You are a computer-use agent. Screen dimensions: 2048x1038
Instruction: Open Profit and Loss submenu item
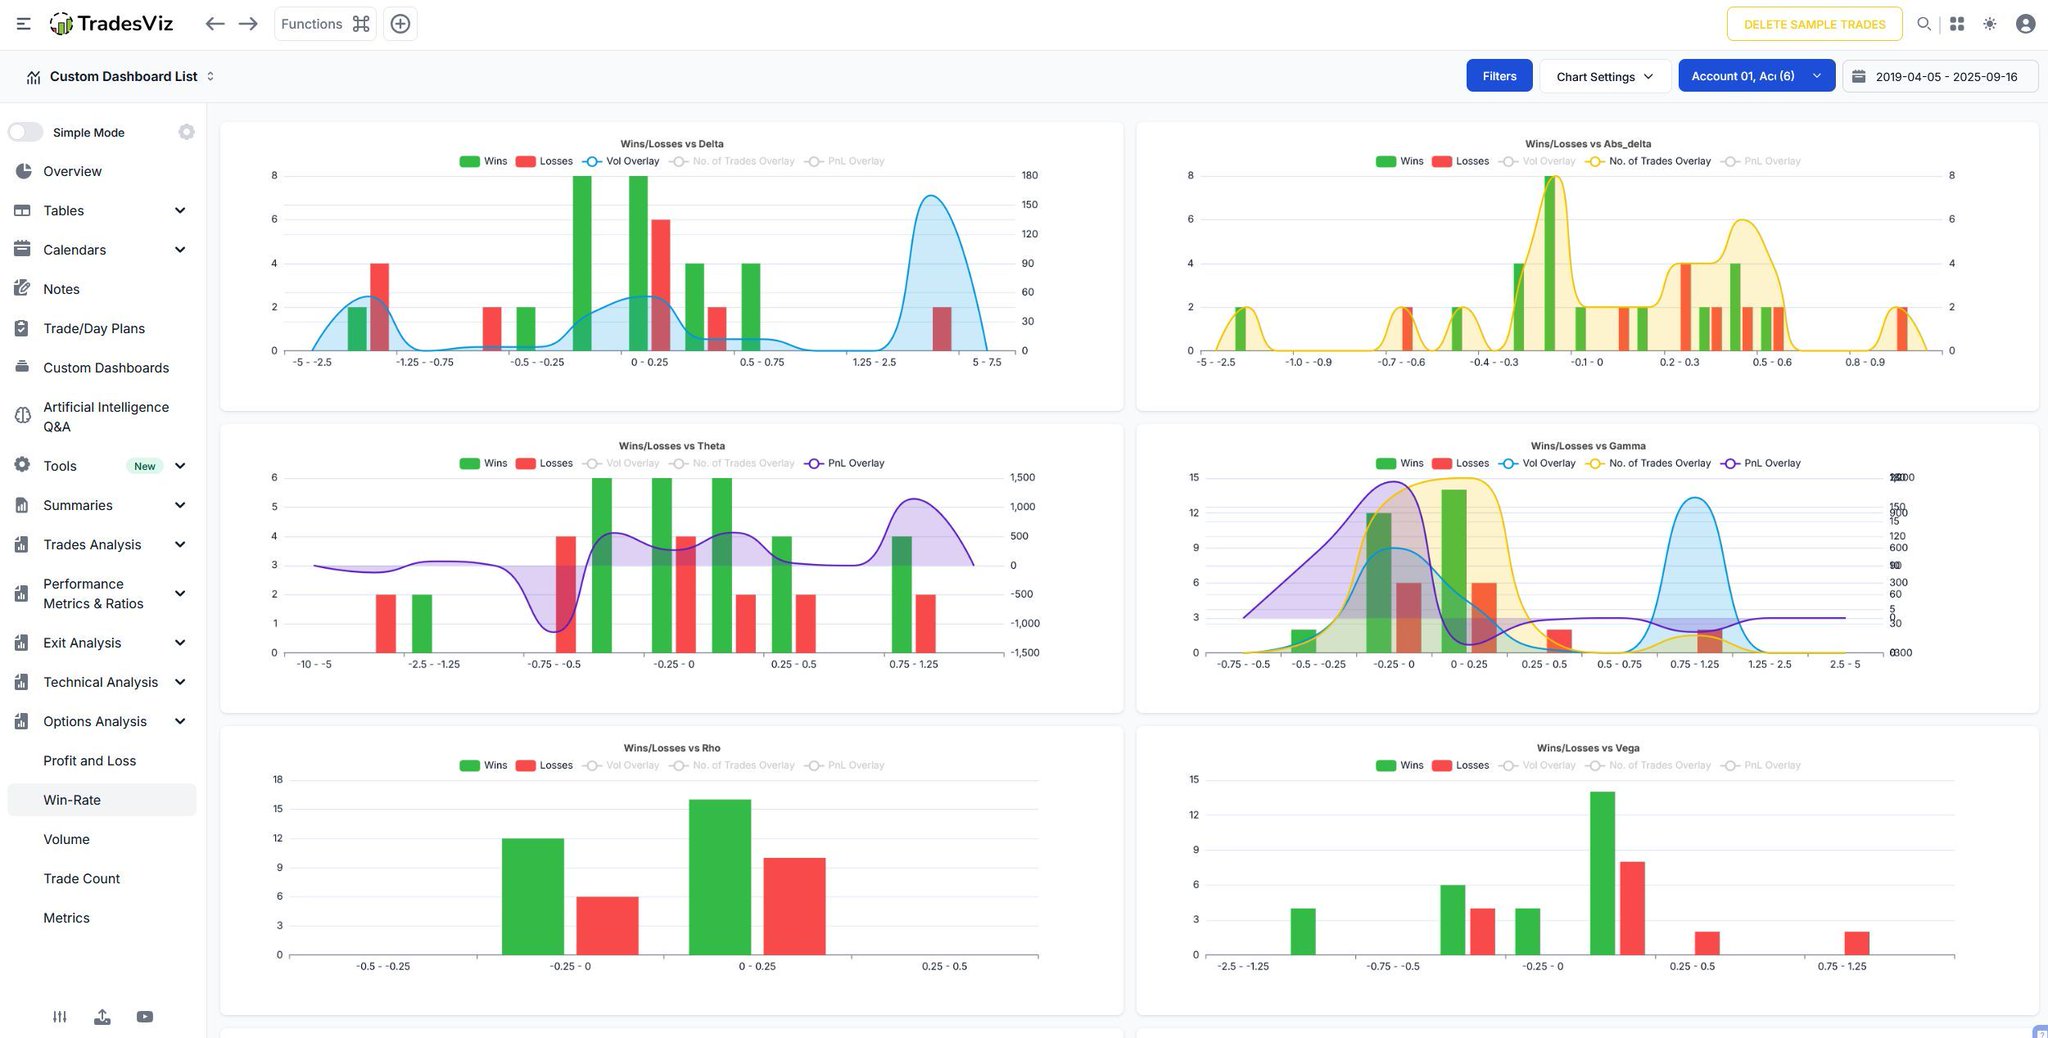89,761
